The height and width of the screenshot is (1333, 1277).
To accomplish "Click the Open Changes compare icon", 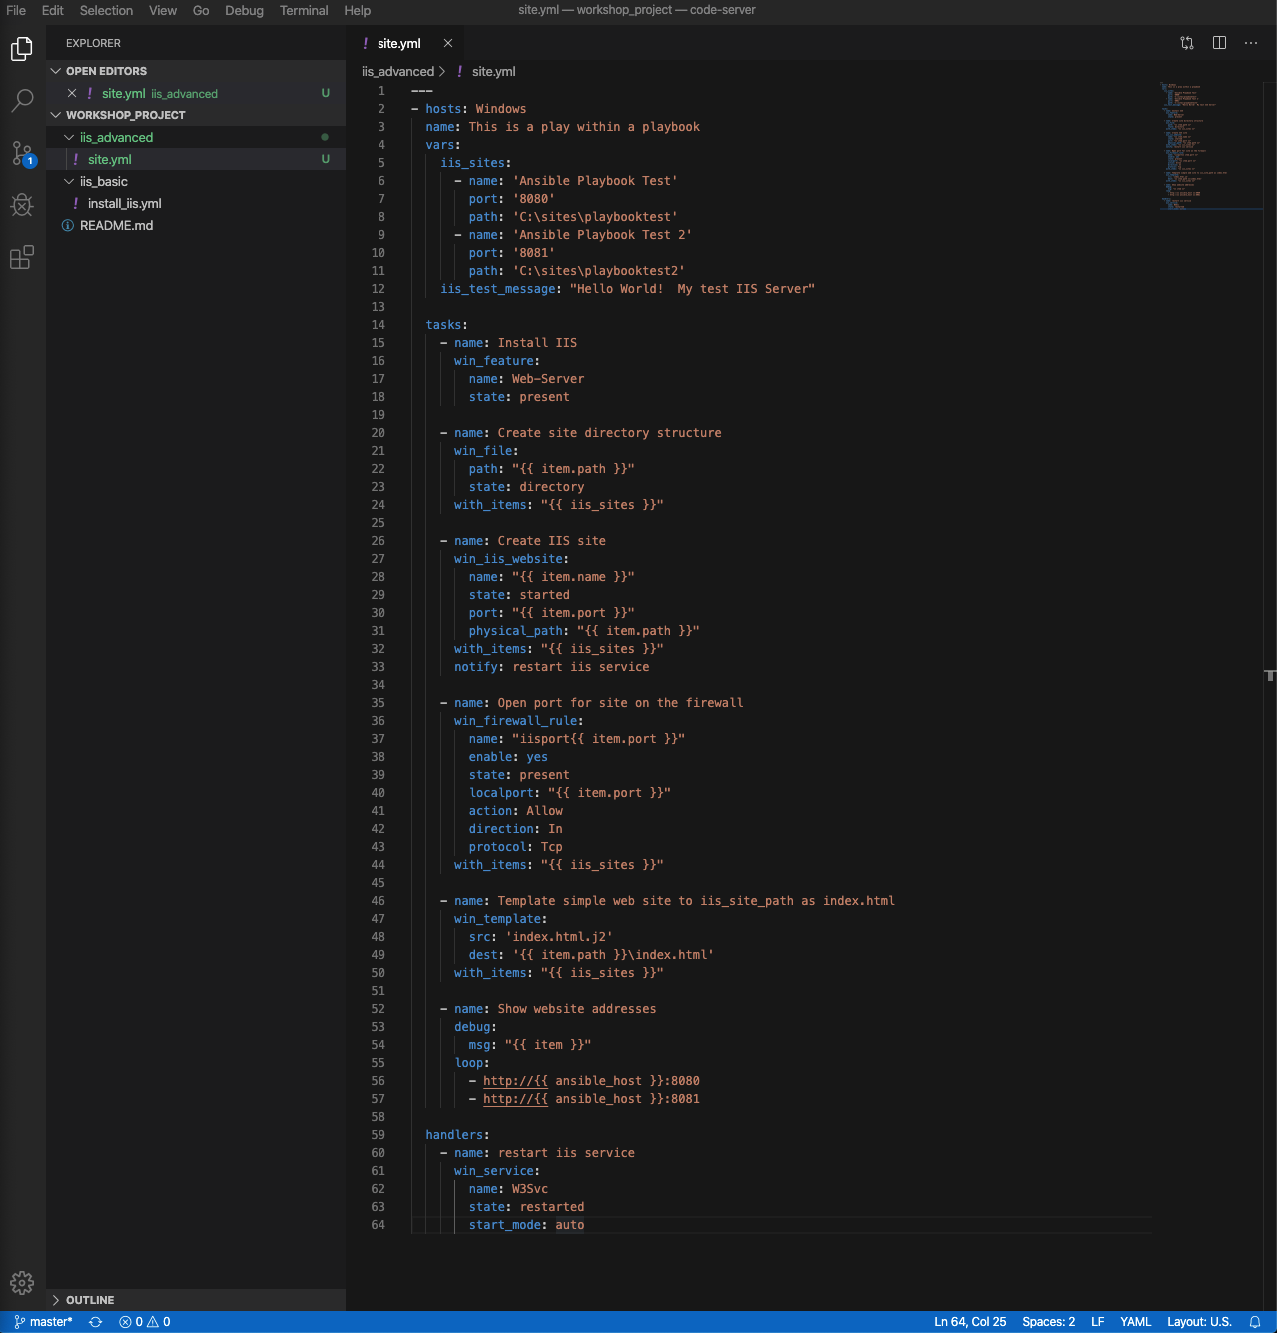I will coord(1187,43).
